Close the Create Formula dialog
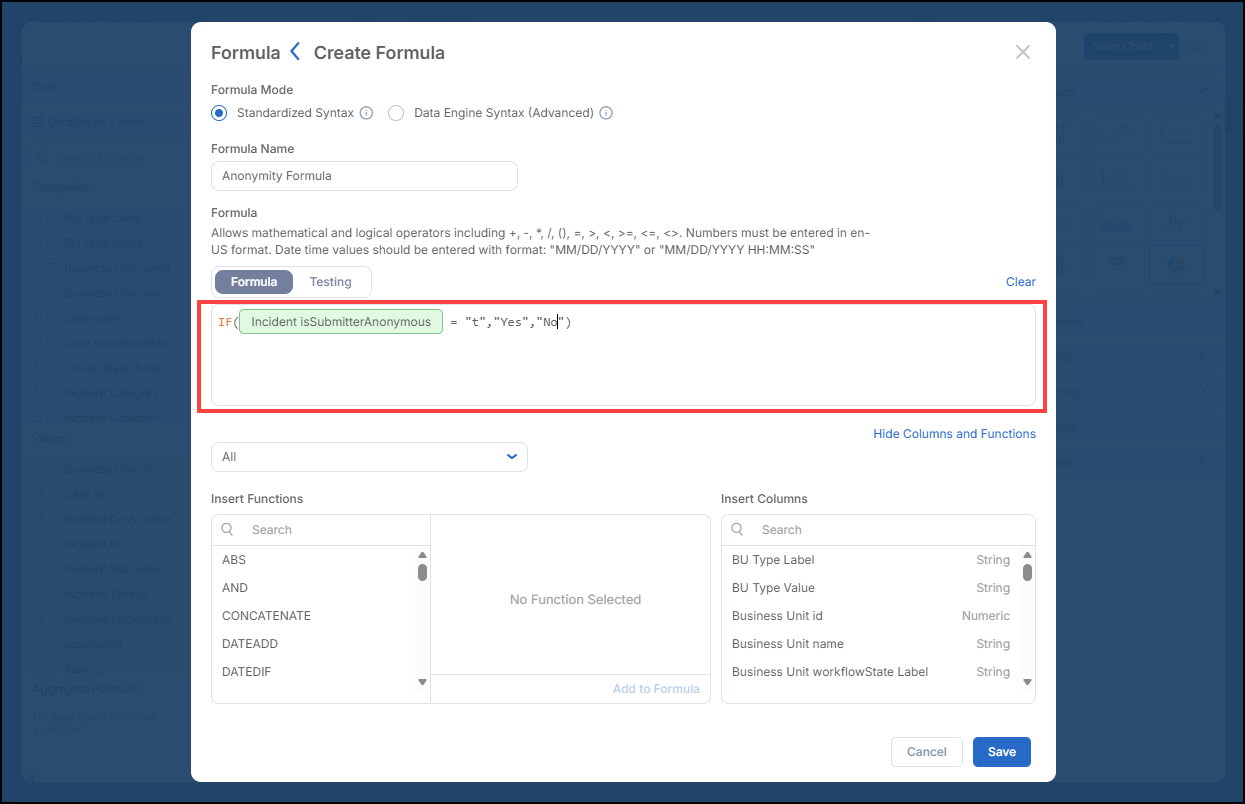This screenshot has width=1245, height=804. click(x=1022, y=52)
